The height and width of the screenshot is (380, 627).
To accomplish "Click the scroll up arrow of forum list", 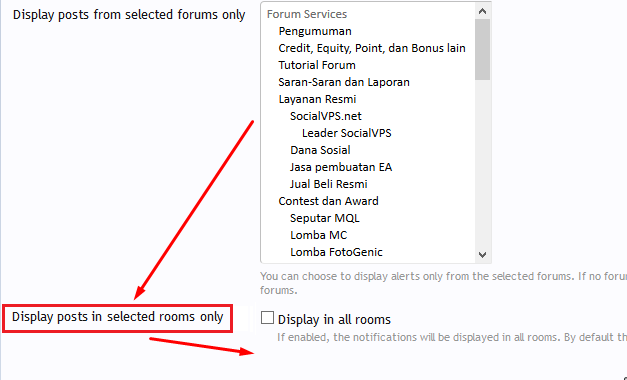I will 482,11.
